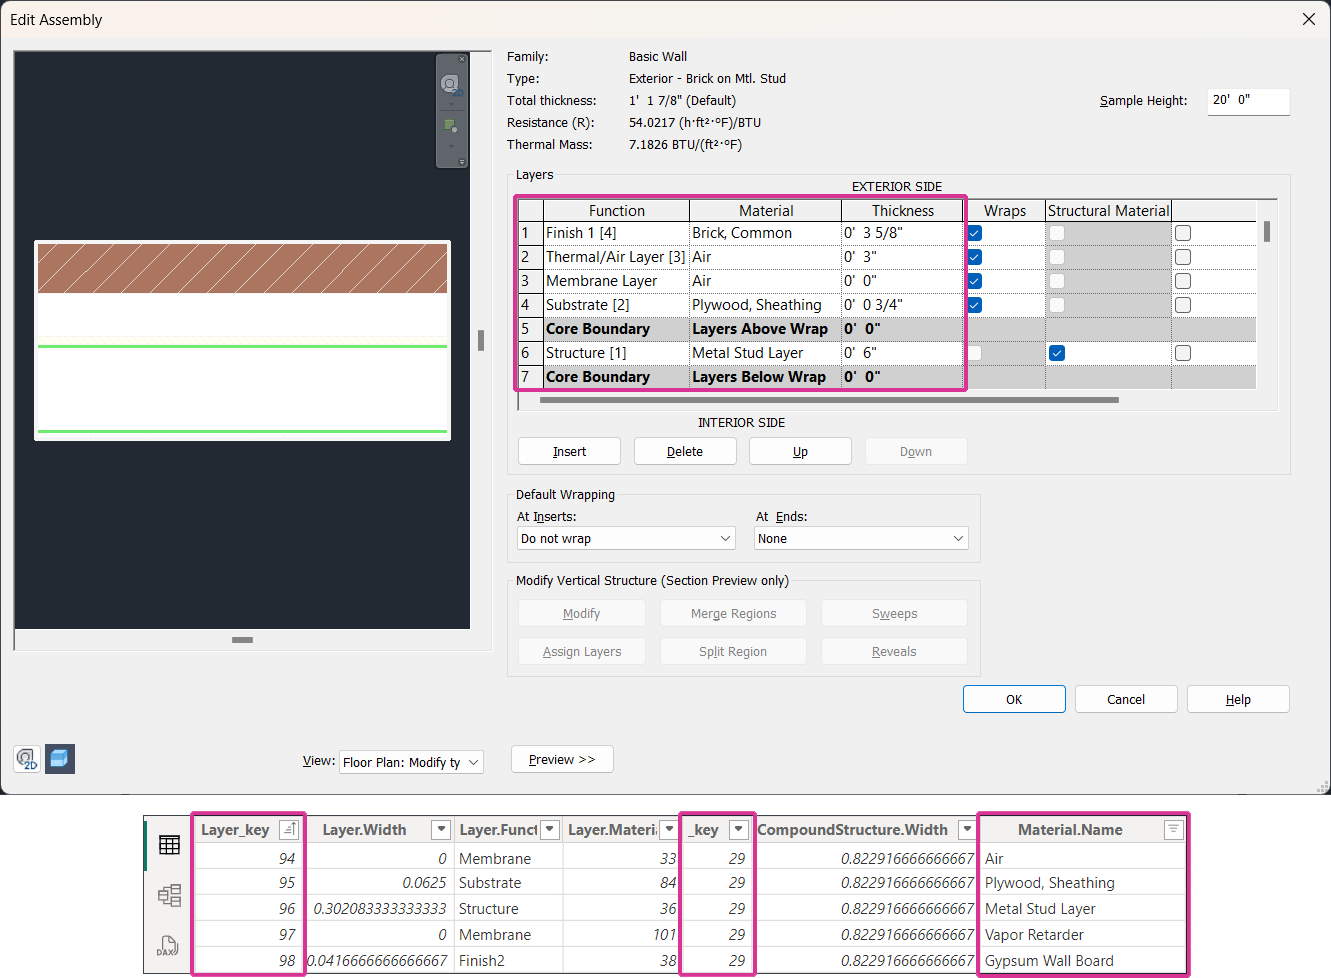Open the Layer.Funct column dropdown arrow
1331x978 pixels.
coord(550,829)
